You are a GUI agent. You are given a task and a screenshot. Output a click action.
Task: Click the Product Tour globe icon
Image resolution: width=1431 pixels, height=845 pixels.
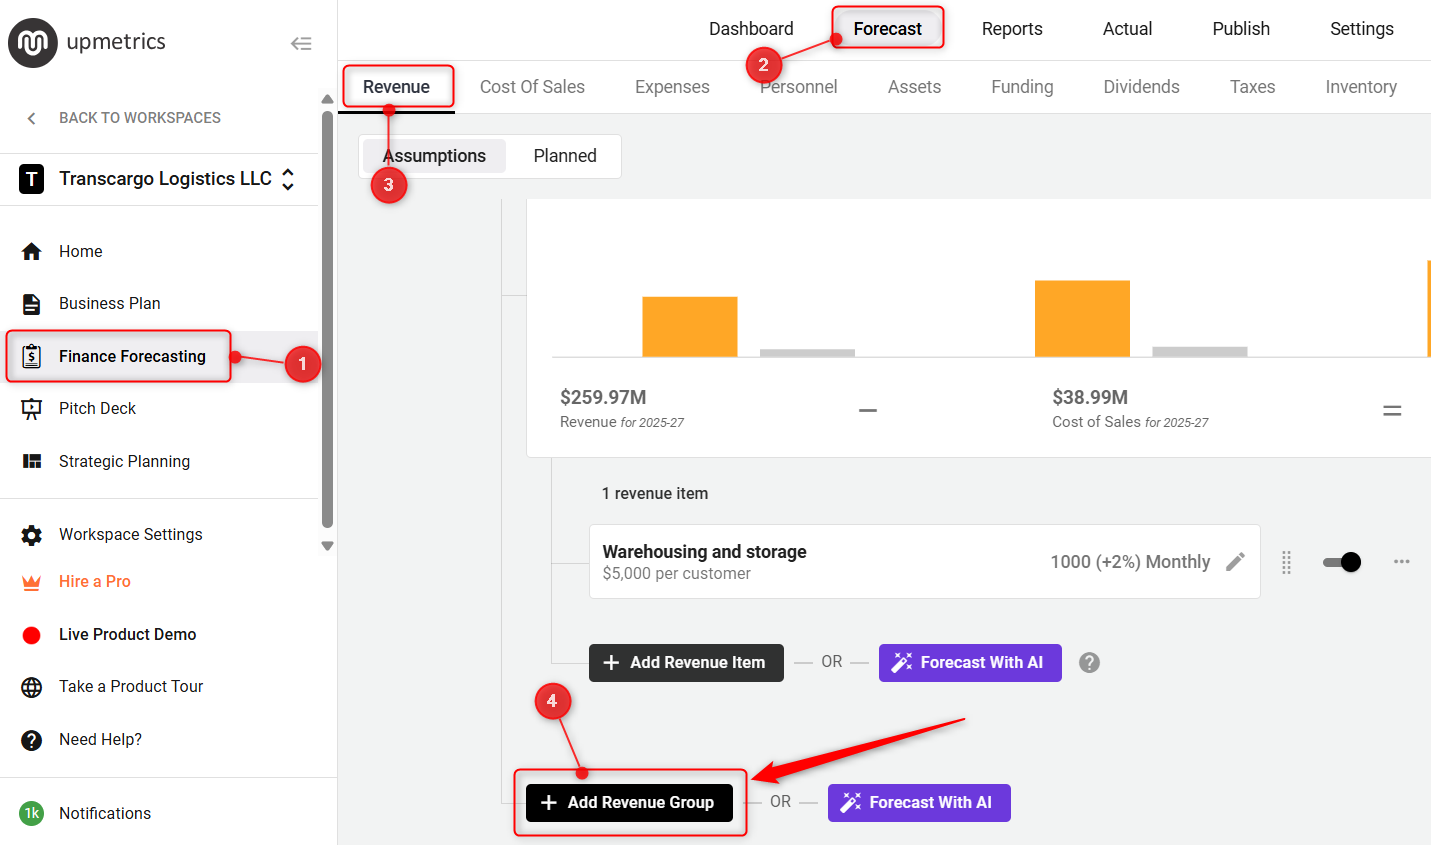point(32,687)
